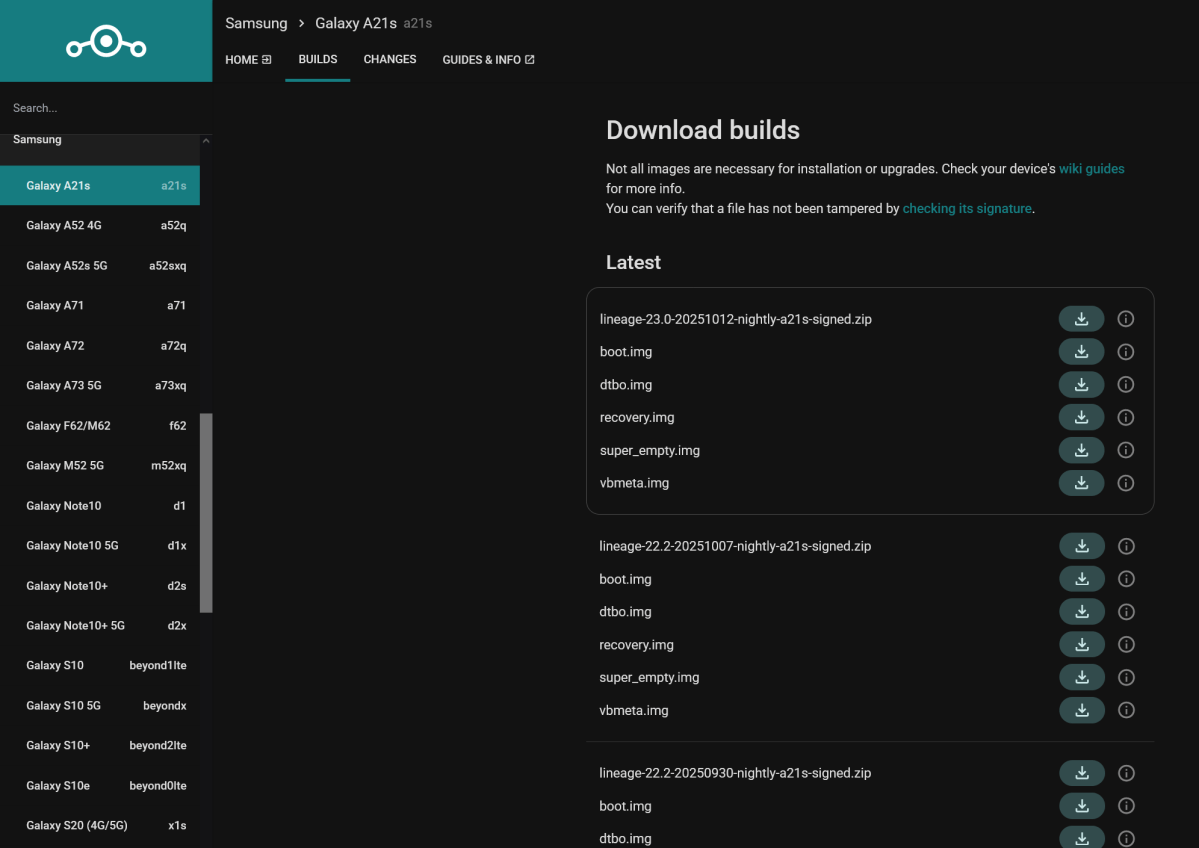Download vbmeta.img from the 20251007 build
This screenshot has height=848, width=1199.
coord(1081,710)
